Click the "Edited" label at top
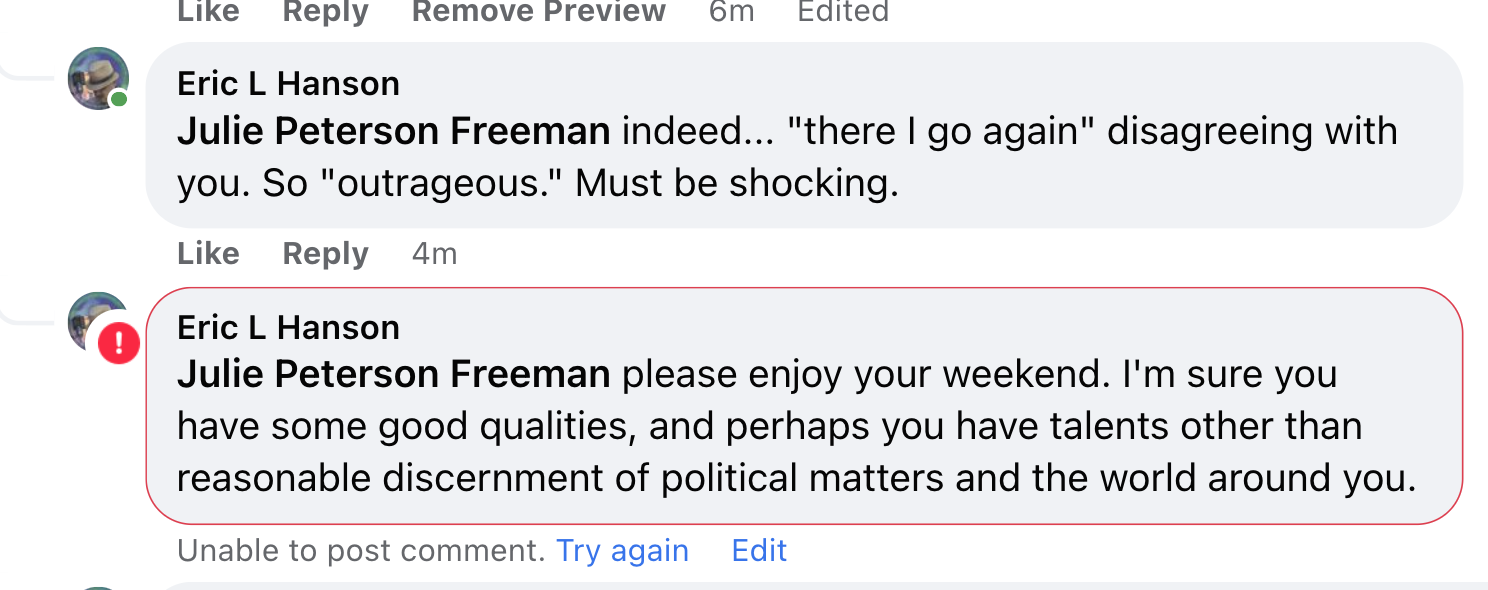 click(x=842, y=12)
